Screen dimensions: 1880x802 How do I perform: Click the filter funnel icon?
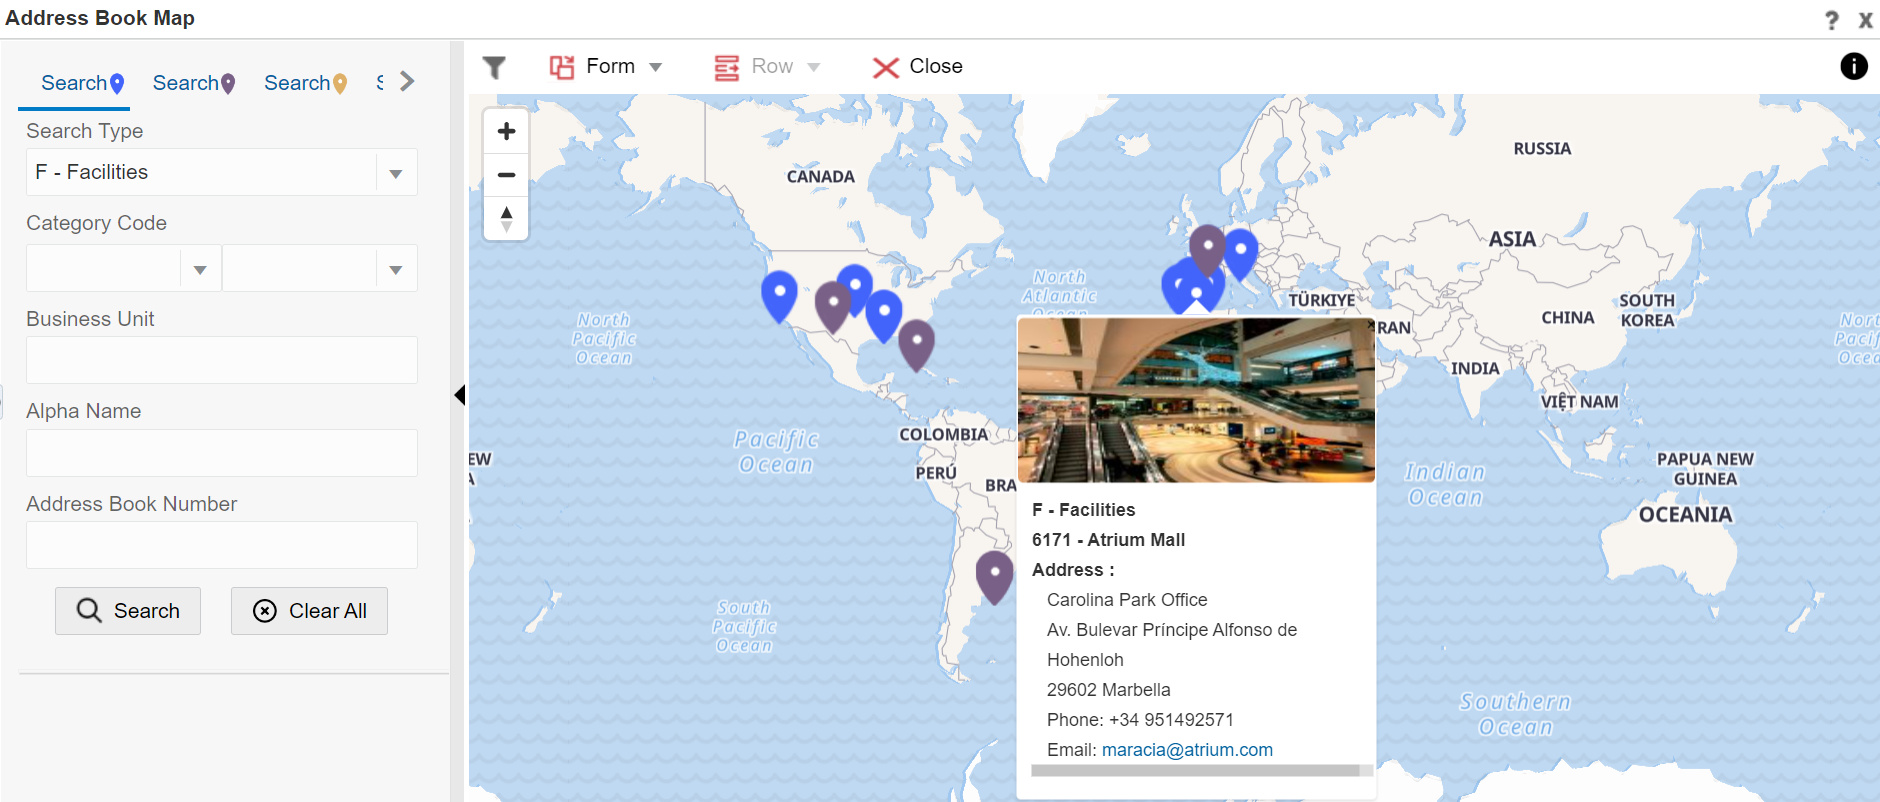pyautogui.click(x=494, y=67)
